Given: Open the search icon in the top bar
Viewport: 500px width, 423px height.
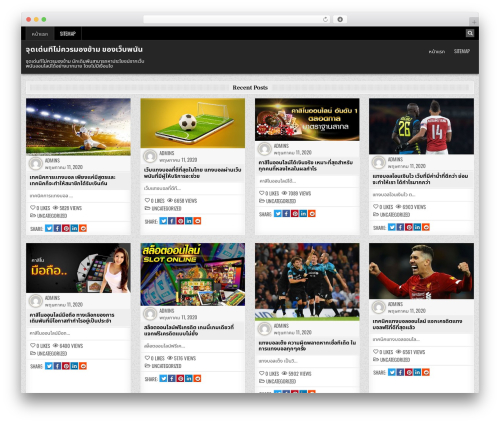Looking at the screenshot, I should coord(470,33).
